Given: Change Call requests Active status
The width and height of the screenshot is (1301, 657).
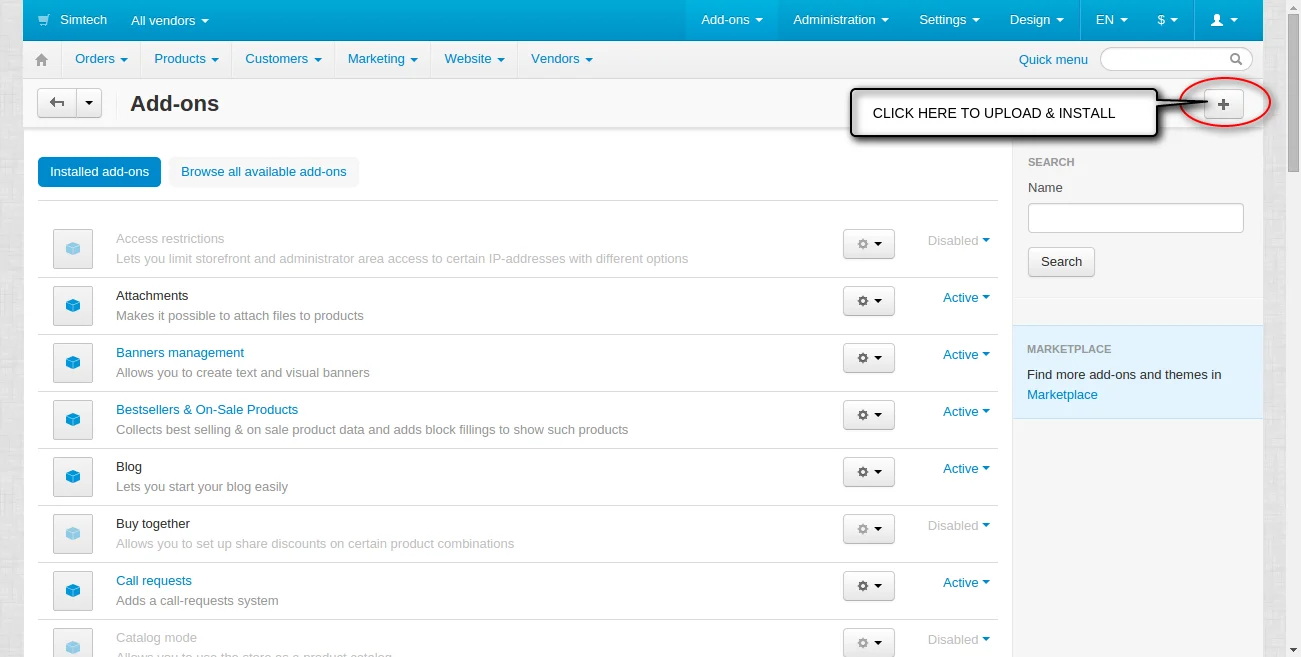Looking at the screenshot, I should click(965, 583).
